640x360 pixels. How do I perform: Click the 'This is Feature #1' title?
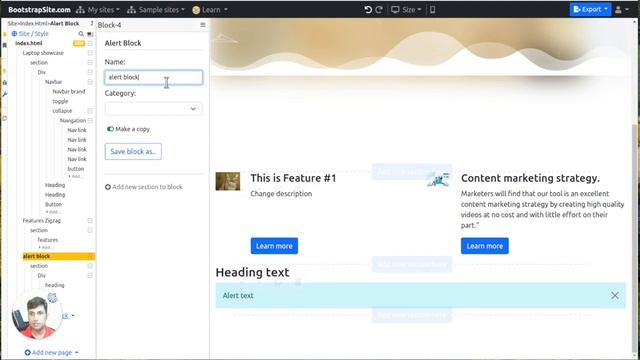[x=293, y=178]
